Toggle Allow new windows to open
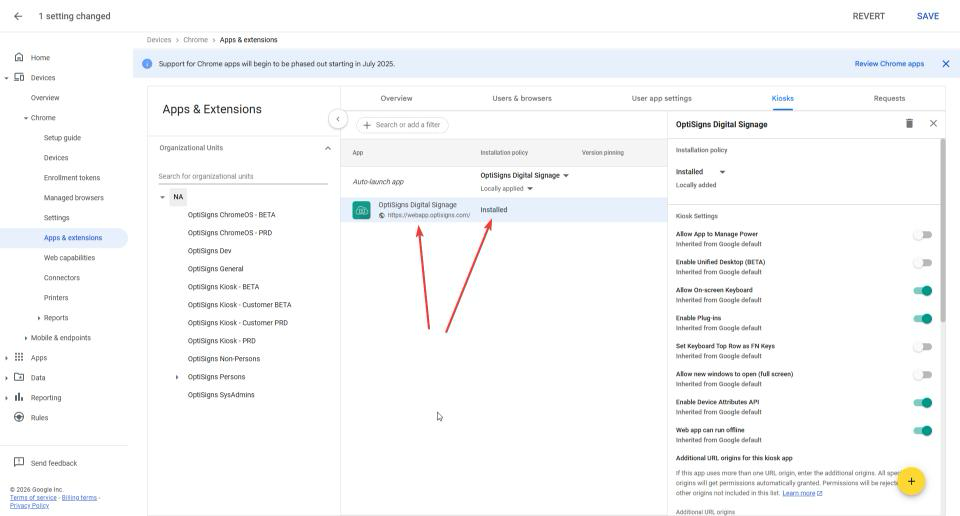 point(923,375)
